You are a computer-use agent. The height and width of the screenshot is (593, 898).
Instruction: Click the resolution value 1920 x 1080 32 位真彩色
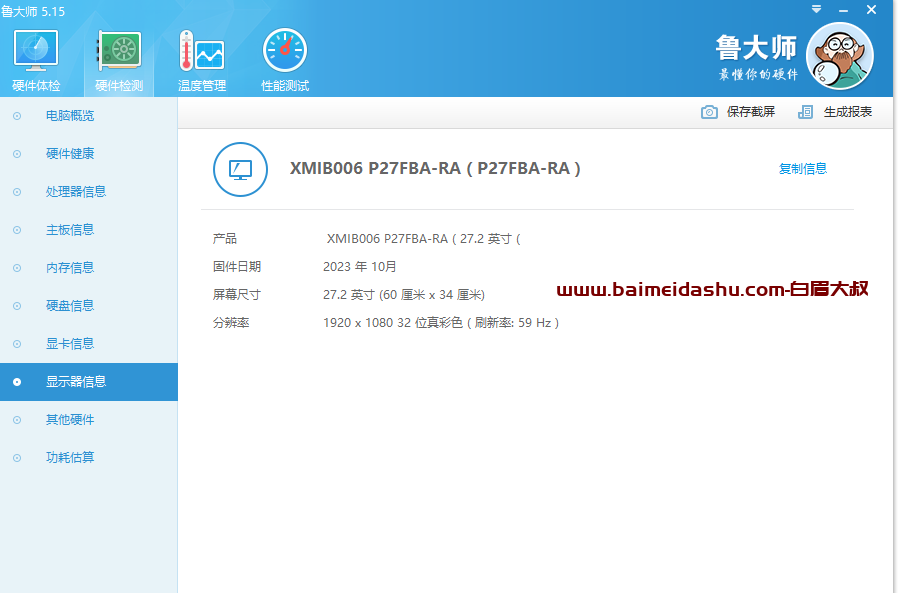pyautogui.click(x=393, y=323)
